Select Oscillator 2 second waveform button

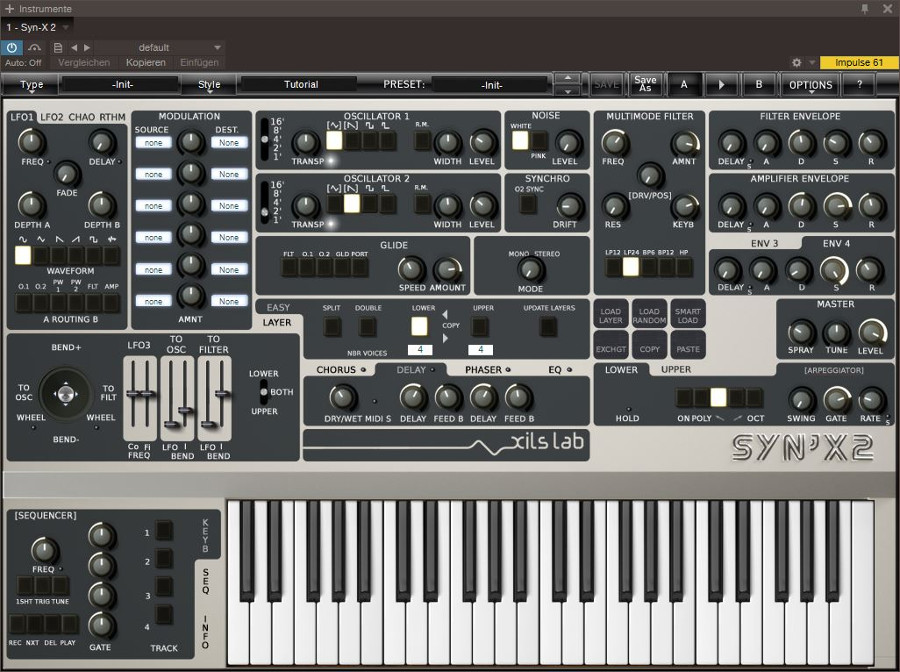click(x=352, y=204)
